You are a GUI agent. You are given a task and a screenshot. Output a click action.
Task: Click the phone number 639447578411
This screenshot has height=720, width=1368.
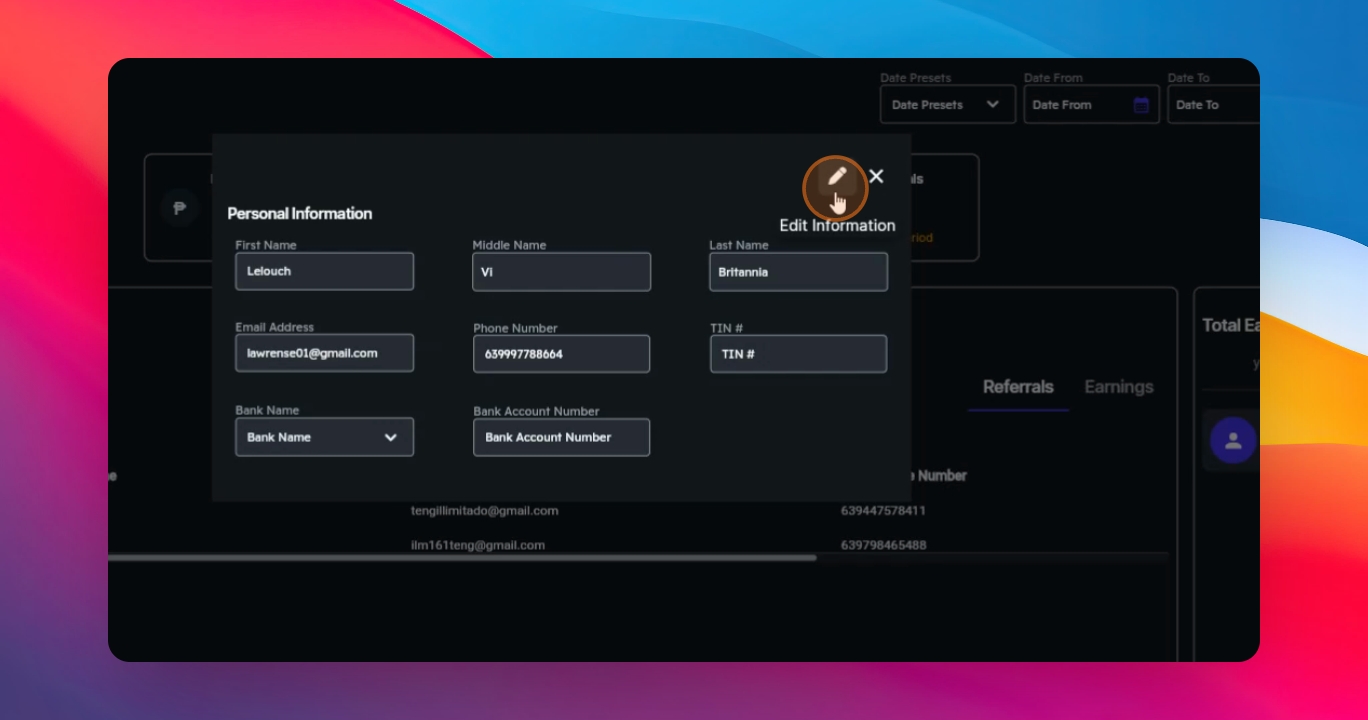(x=883, y=511)
